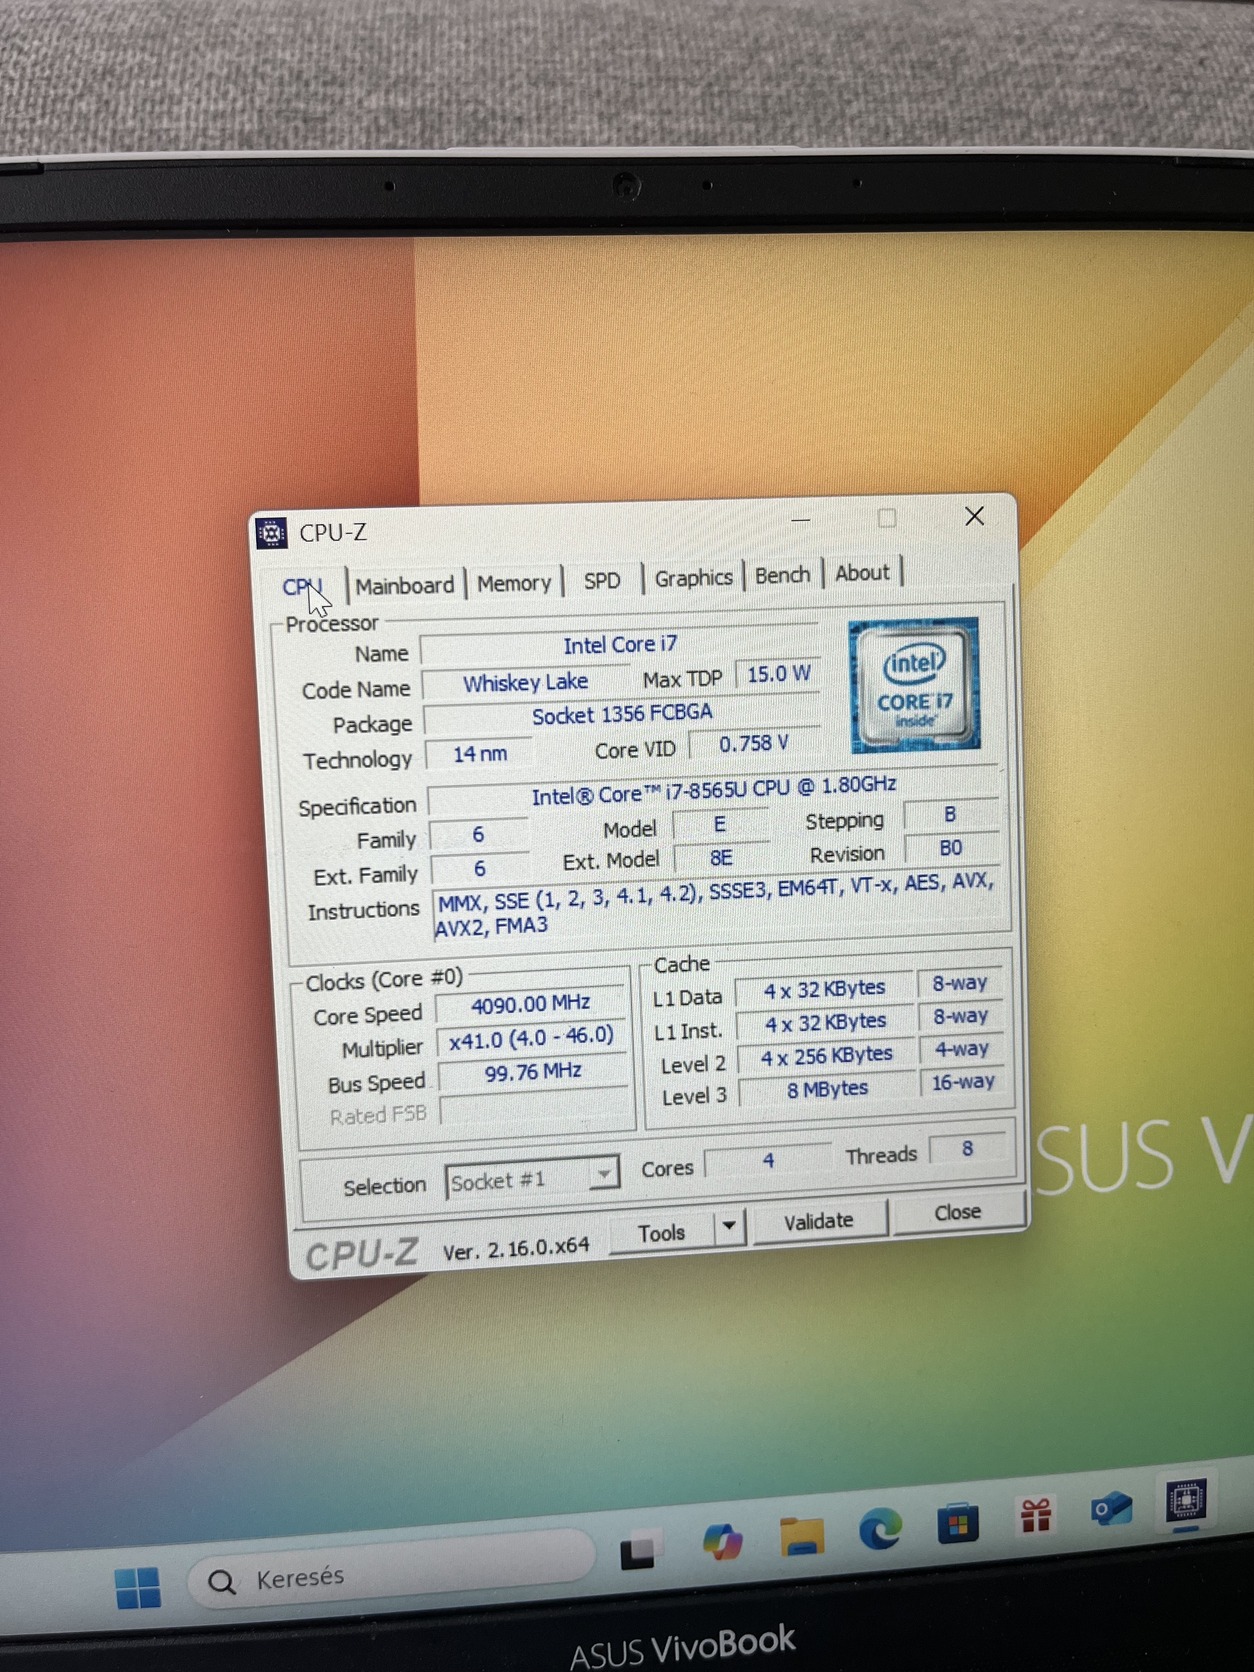Click the CPU-Z icon in the taskbar
The image size is (1254, 1672).
click(1187, 1500)
